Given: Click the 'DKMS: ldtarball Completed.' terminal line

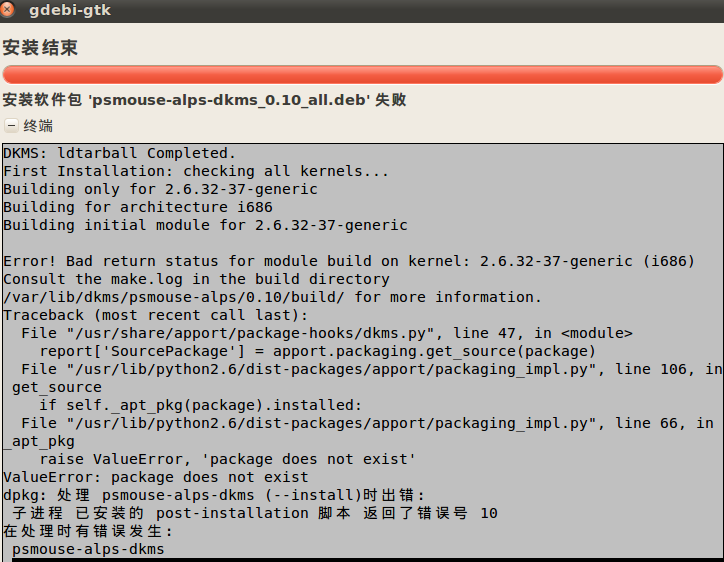Looking at the screenshot, I should click(x=120, y=153).
